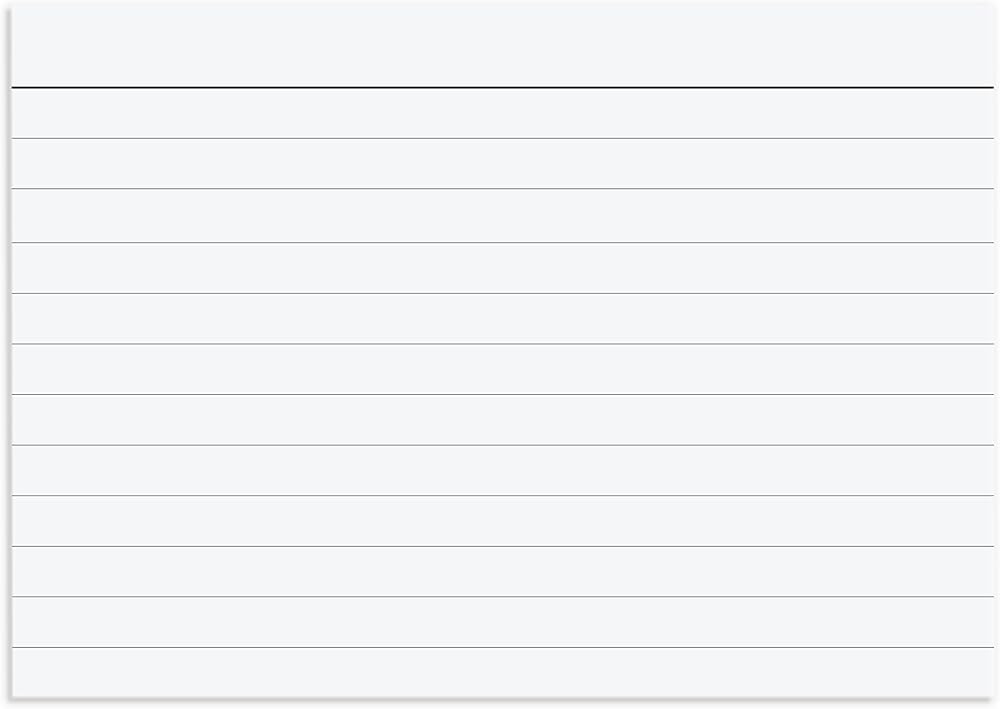Select the sixth ruled row below the header
Image resolution: width=1000 pixels, height=709 pixels.
click(x=502, y=369)
